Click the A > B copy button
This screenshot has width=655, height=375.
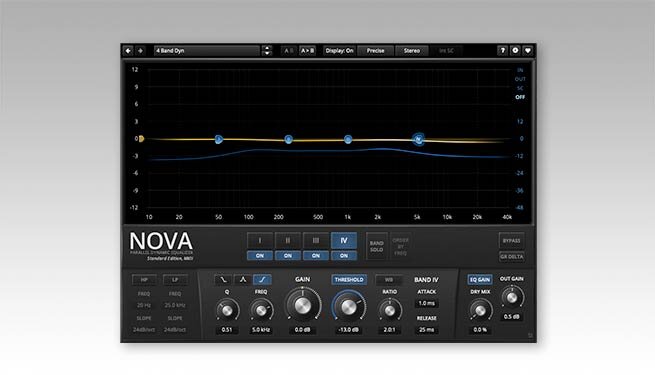tap(307, 51)
